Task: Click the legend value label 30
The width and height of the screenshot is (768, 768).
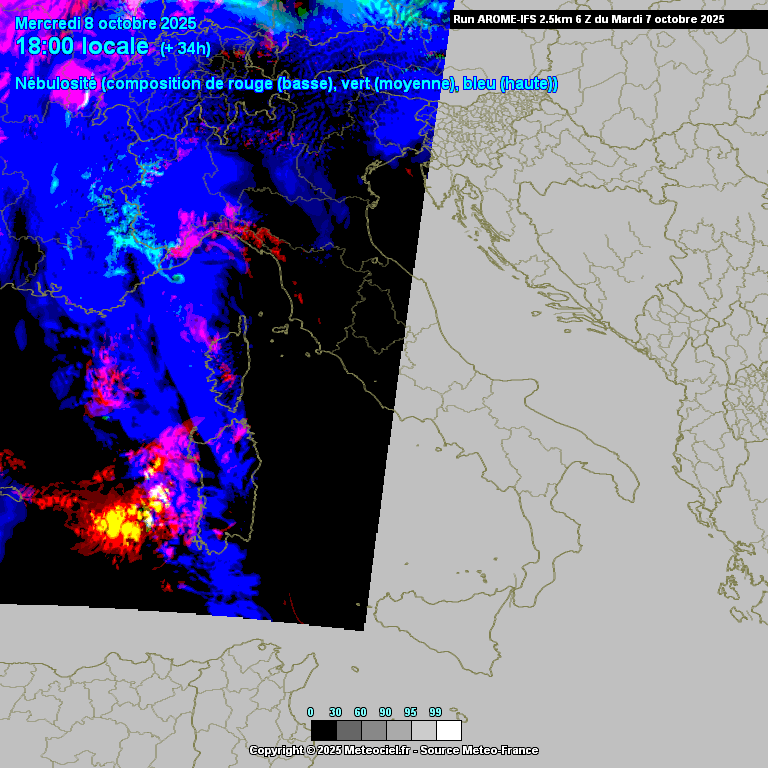Action: (x=336, y=712)
